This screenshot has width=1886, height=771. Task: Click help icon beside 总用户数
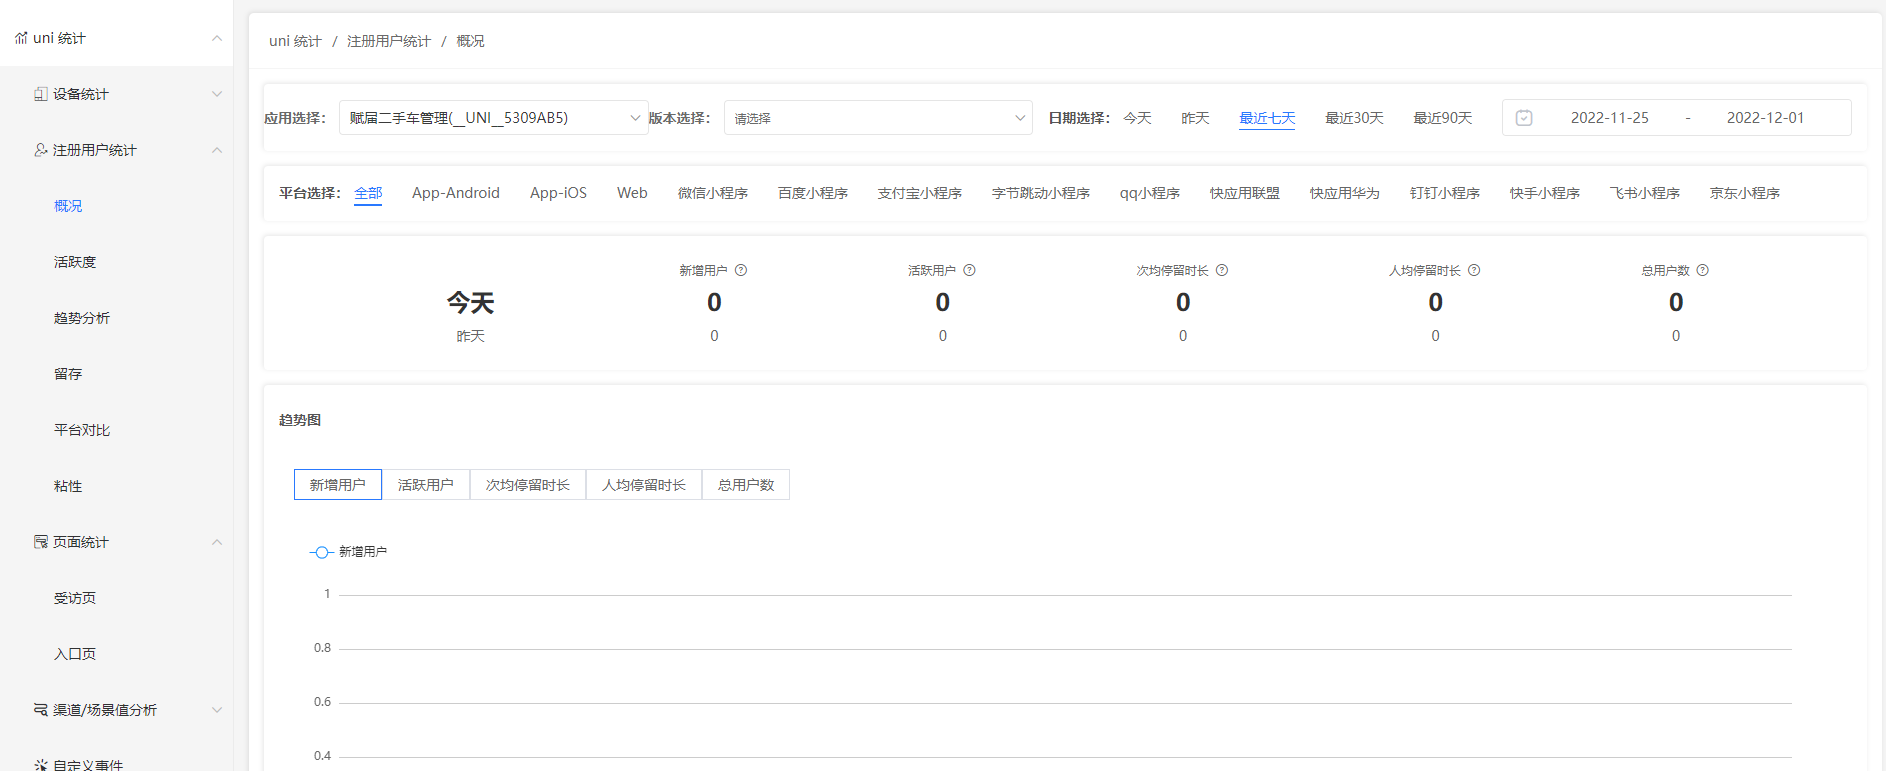coord(1703,270)
